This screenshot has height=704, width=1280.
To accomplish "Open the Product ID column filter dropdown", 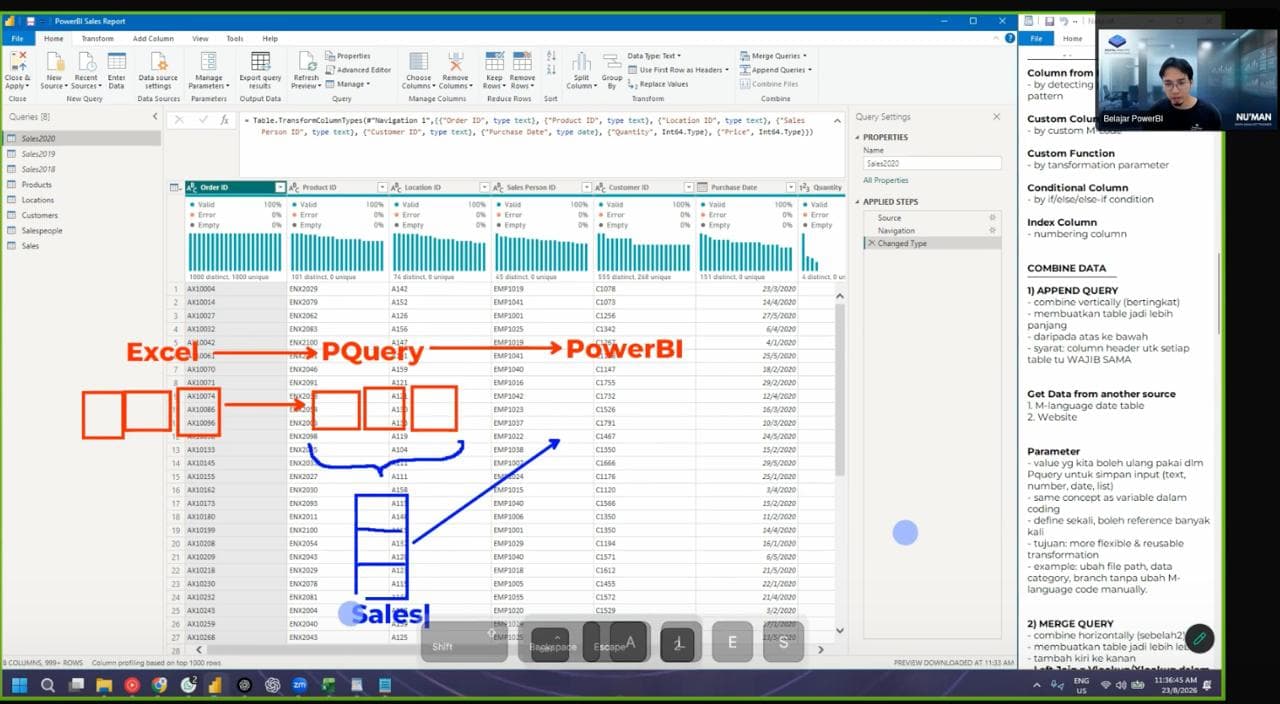I will coord(382,187).
